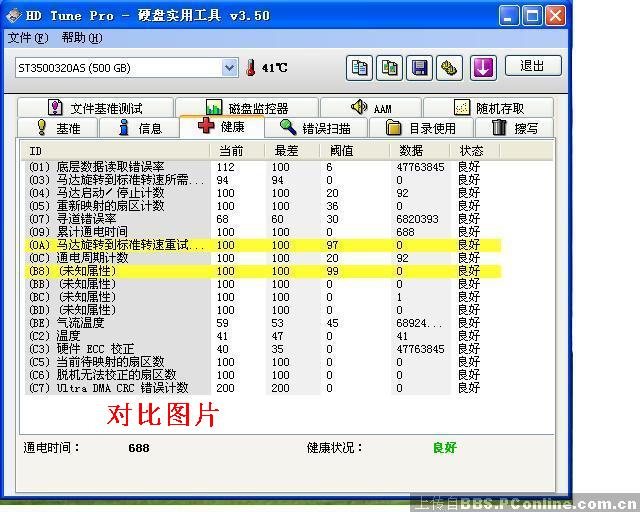This screenshot has width=640, height=512.
Task: Select the (BB) 未知属性 row
Action: pos(262,284)
